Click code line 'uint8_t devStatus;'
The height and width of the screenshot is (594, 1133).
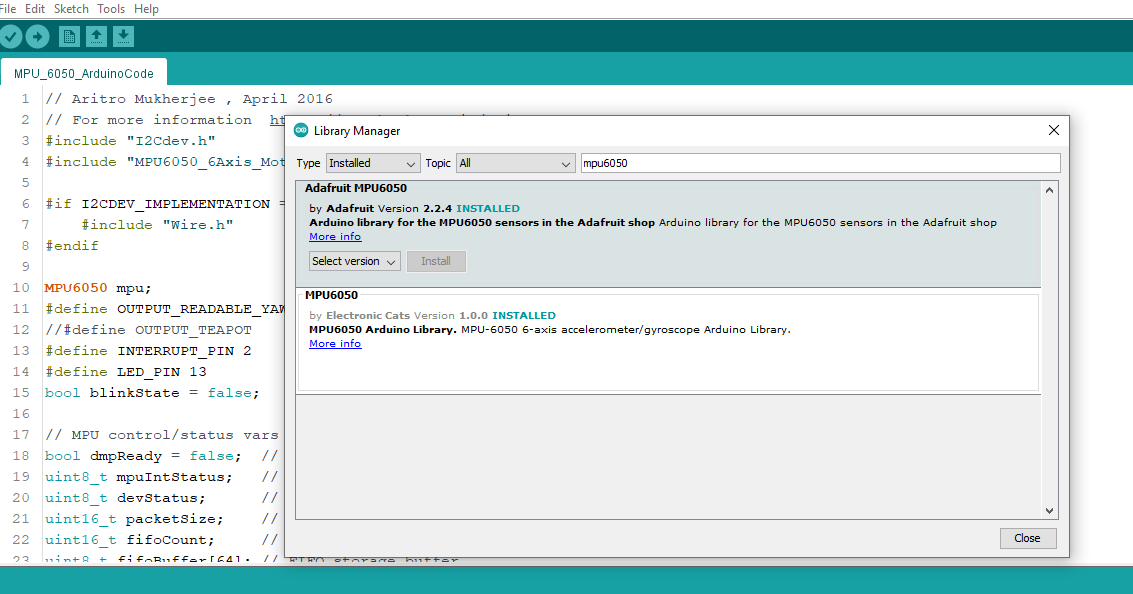click(x=125, y=498)
